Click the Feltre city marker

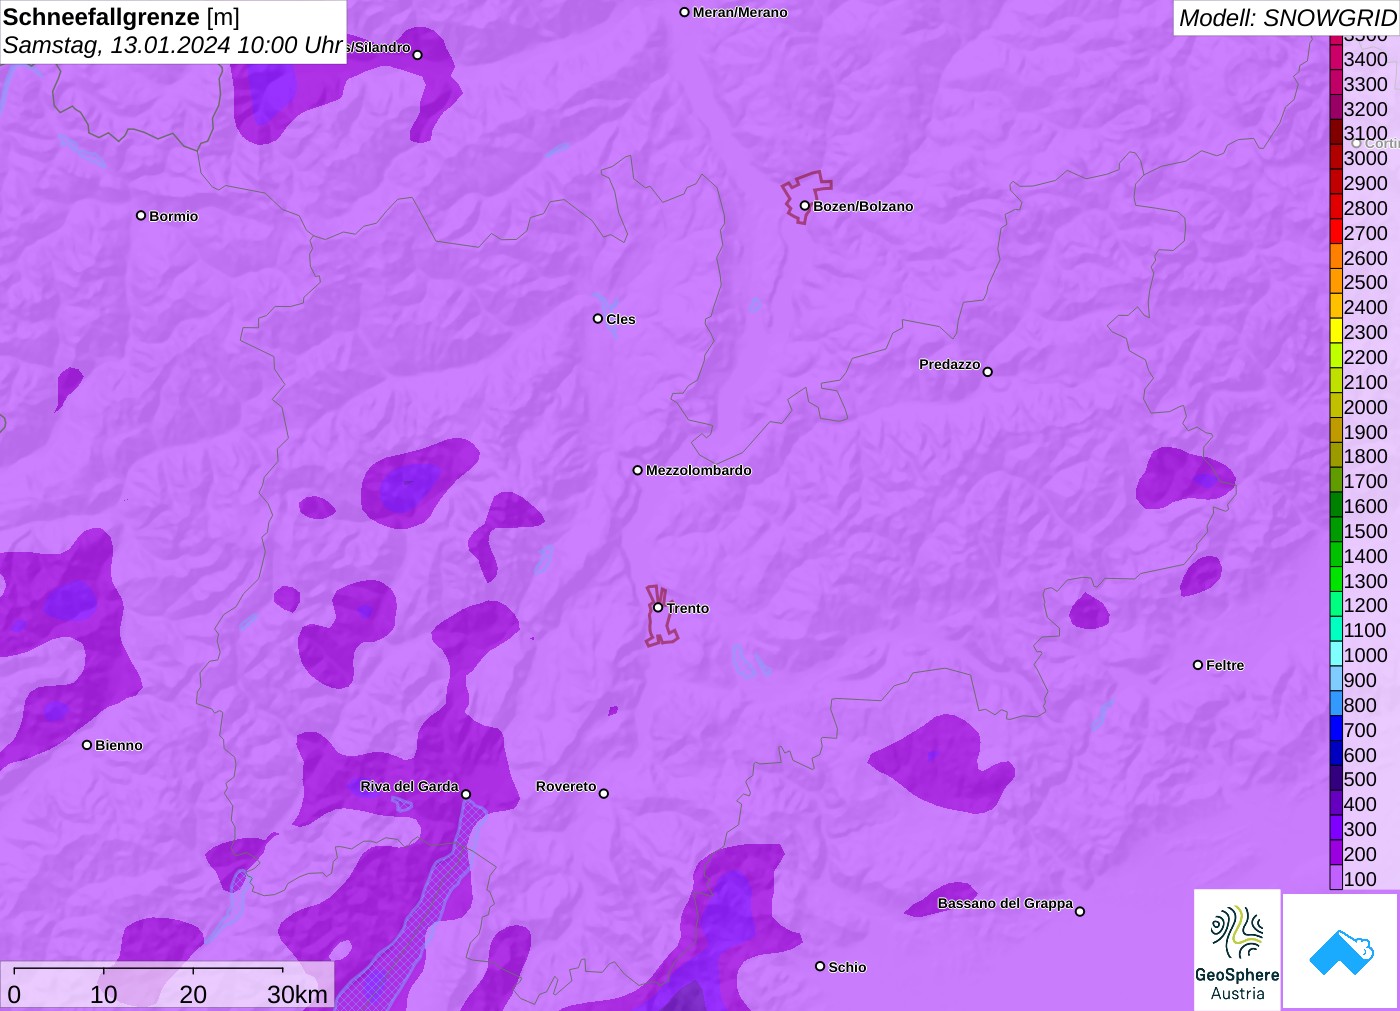coord(1198,665)
